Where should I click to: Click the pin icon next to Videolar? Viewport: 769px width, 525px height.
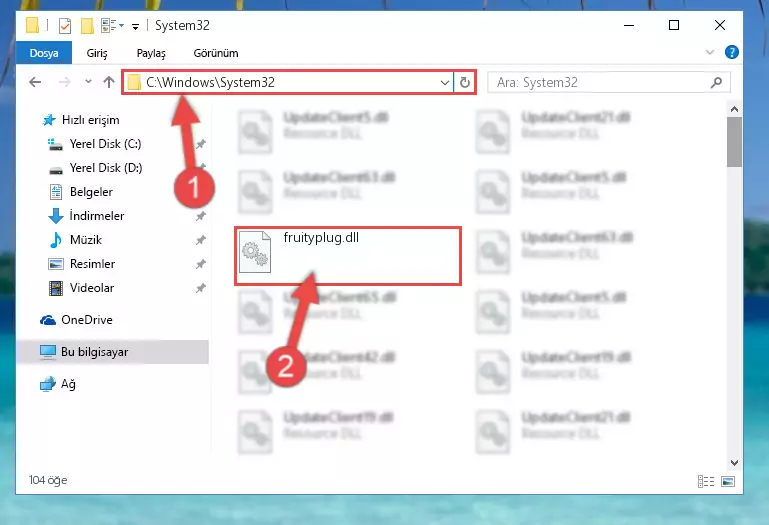(x=201, y=288)
